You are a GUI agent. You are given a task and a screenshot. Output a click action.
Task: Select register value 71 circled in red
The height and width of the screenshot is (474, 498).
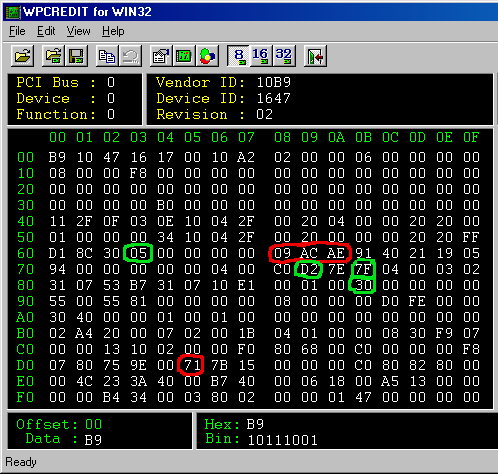click(x=192, y=365)
